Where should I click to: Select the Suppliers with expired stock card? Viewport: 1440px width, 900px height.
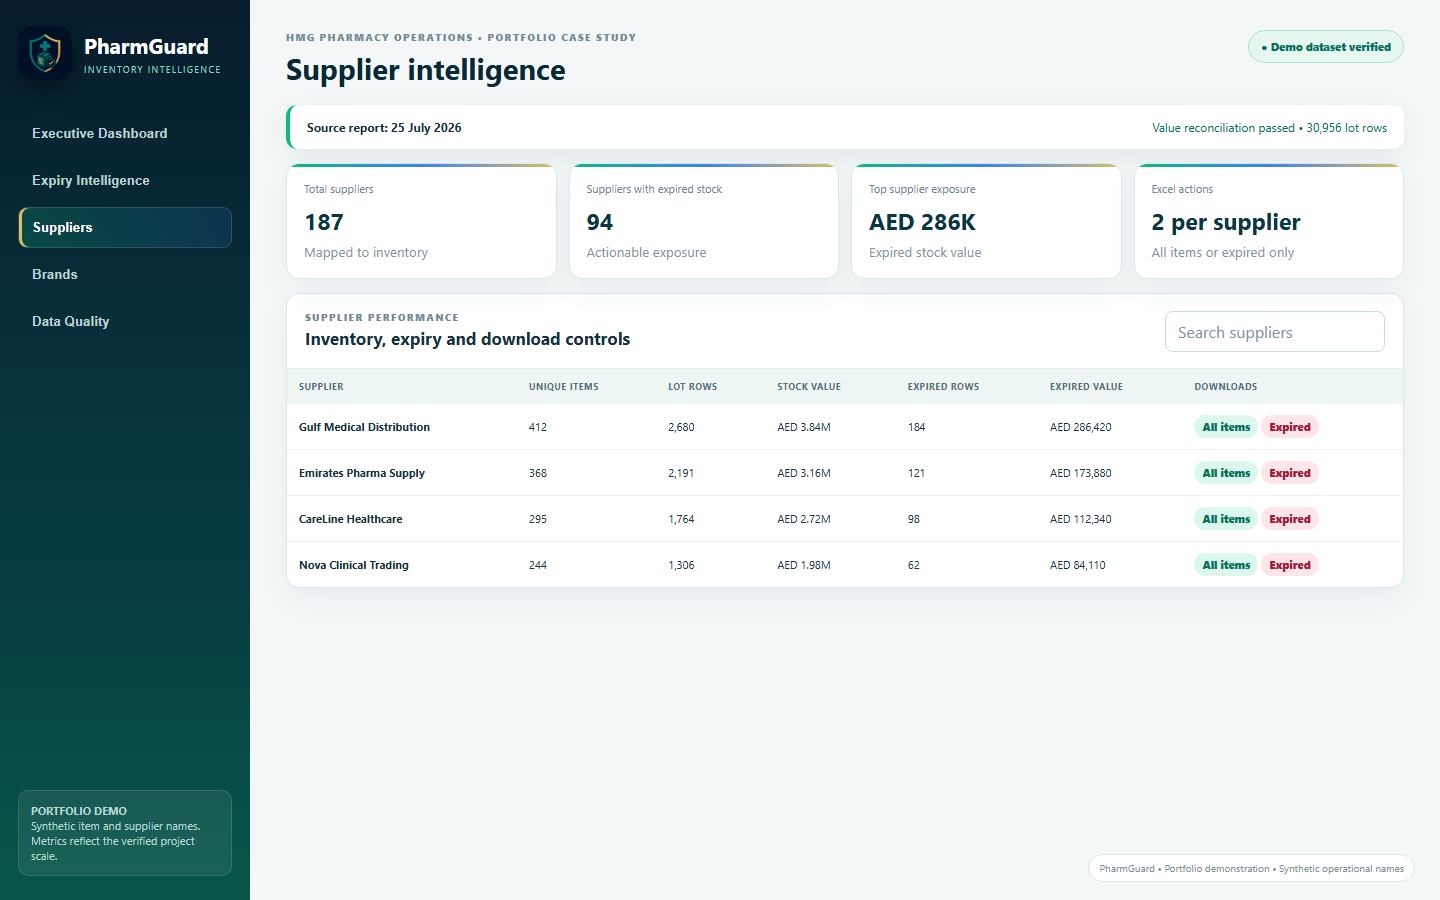coord(704,221)
